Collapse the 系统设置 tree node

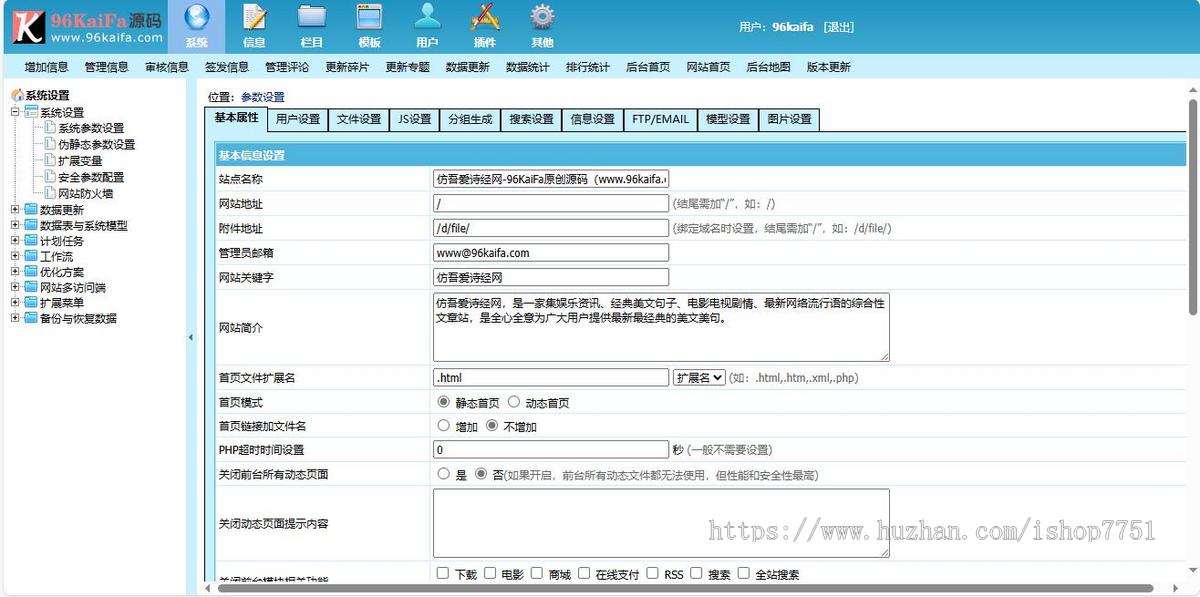pos(15,112)
